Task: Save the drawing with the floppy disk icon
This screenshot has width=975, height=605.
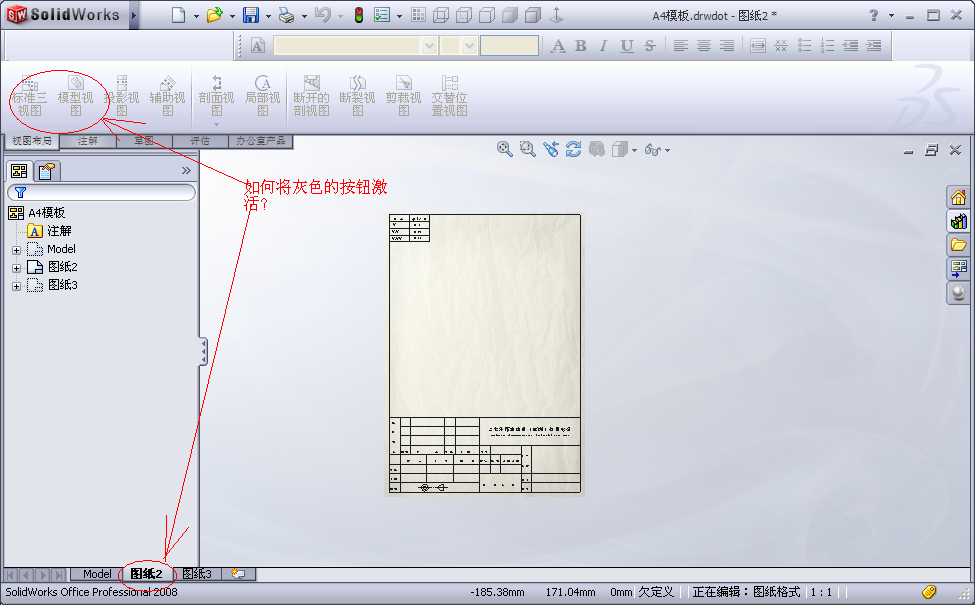Action: coord(251,15)
